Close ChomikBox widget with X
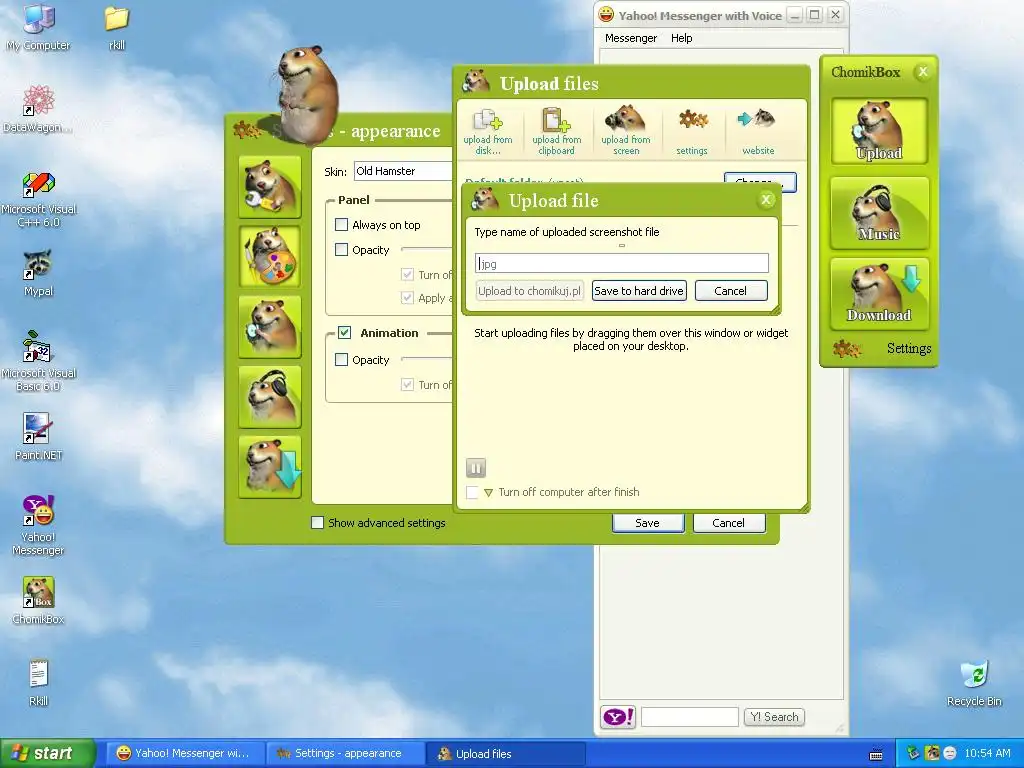This screenshot has height=768, width=1024. (x=923, y=72)
